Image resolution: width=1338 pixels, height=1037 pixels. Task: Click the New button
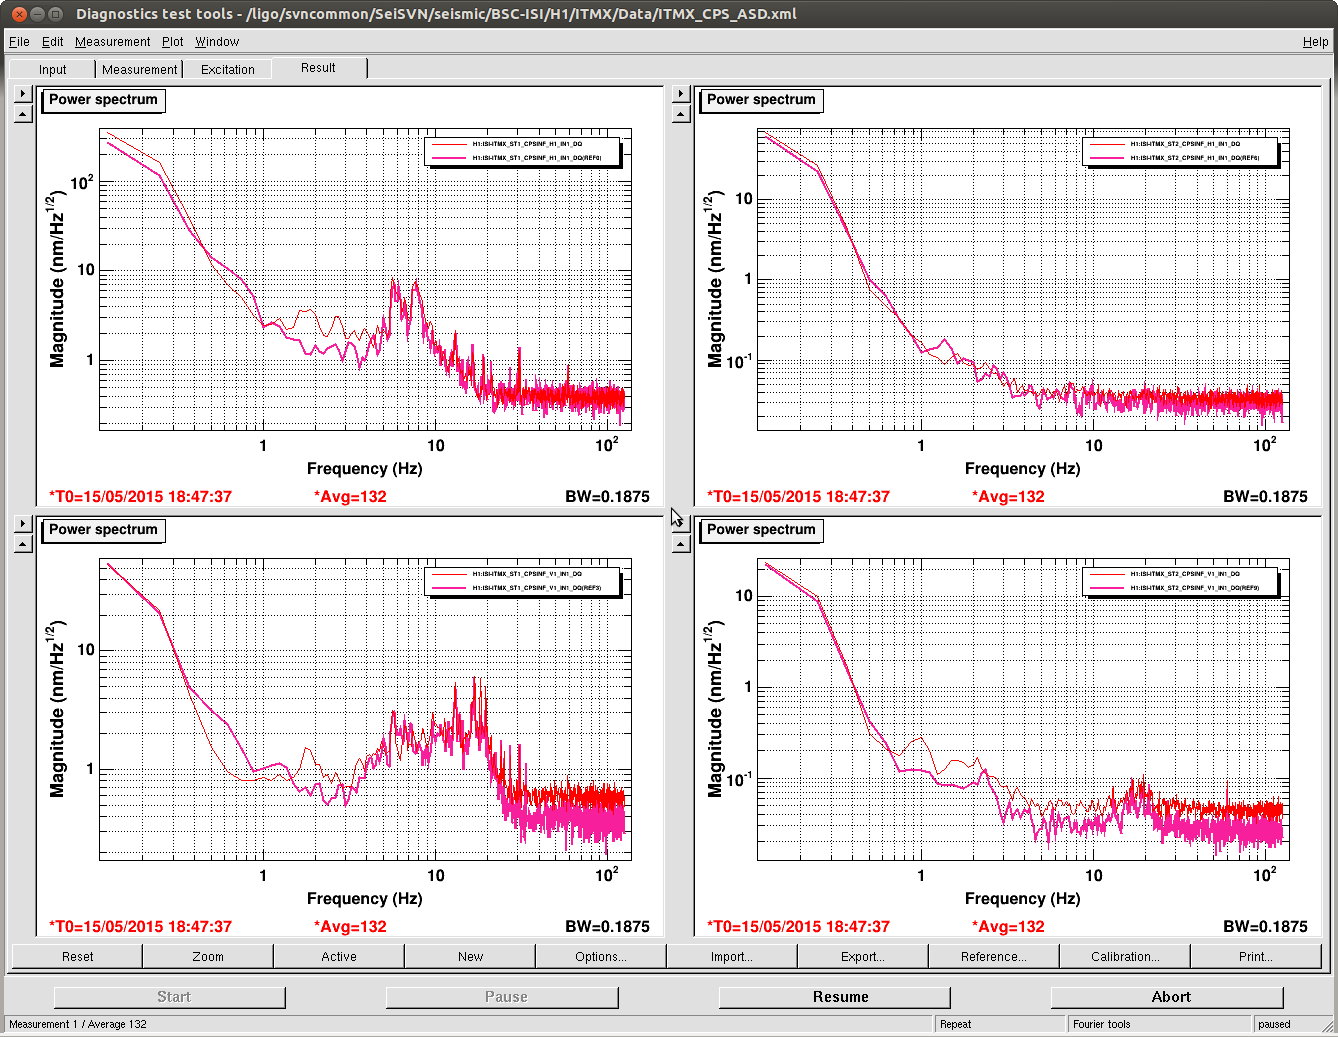[x=470, y=956]
